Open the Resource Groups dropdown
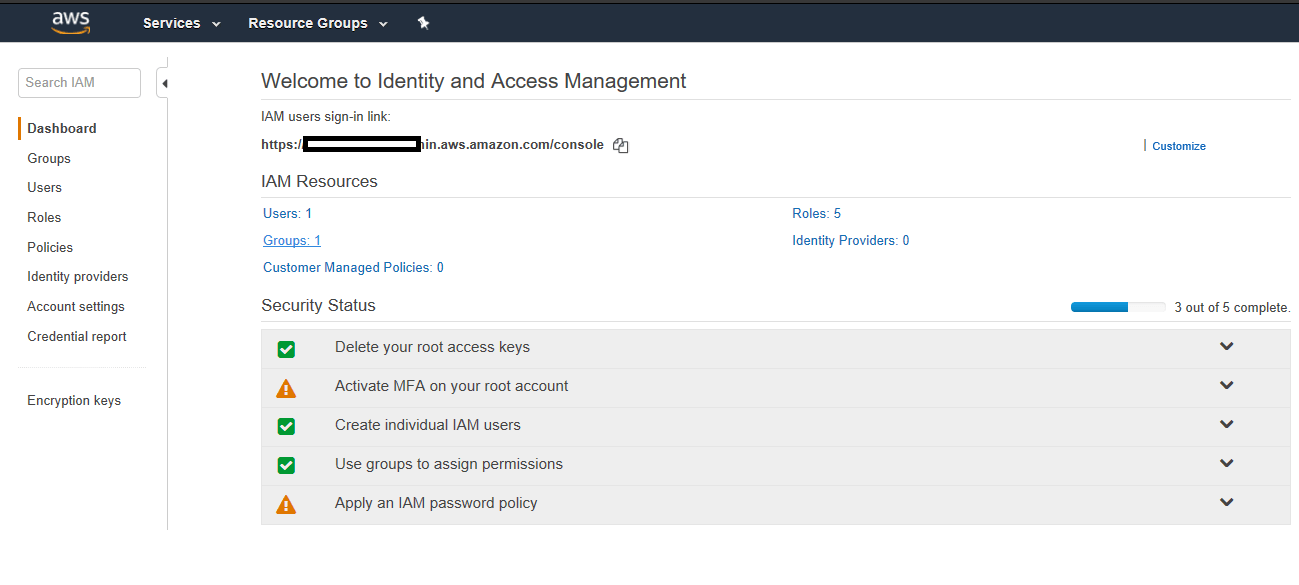Viewport: 1299px width, 585px height. pyautogui.click(x=318, y=23)
